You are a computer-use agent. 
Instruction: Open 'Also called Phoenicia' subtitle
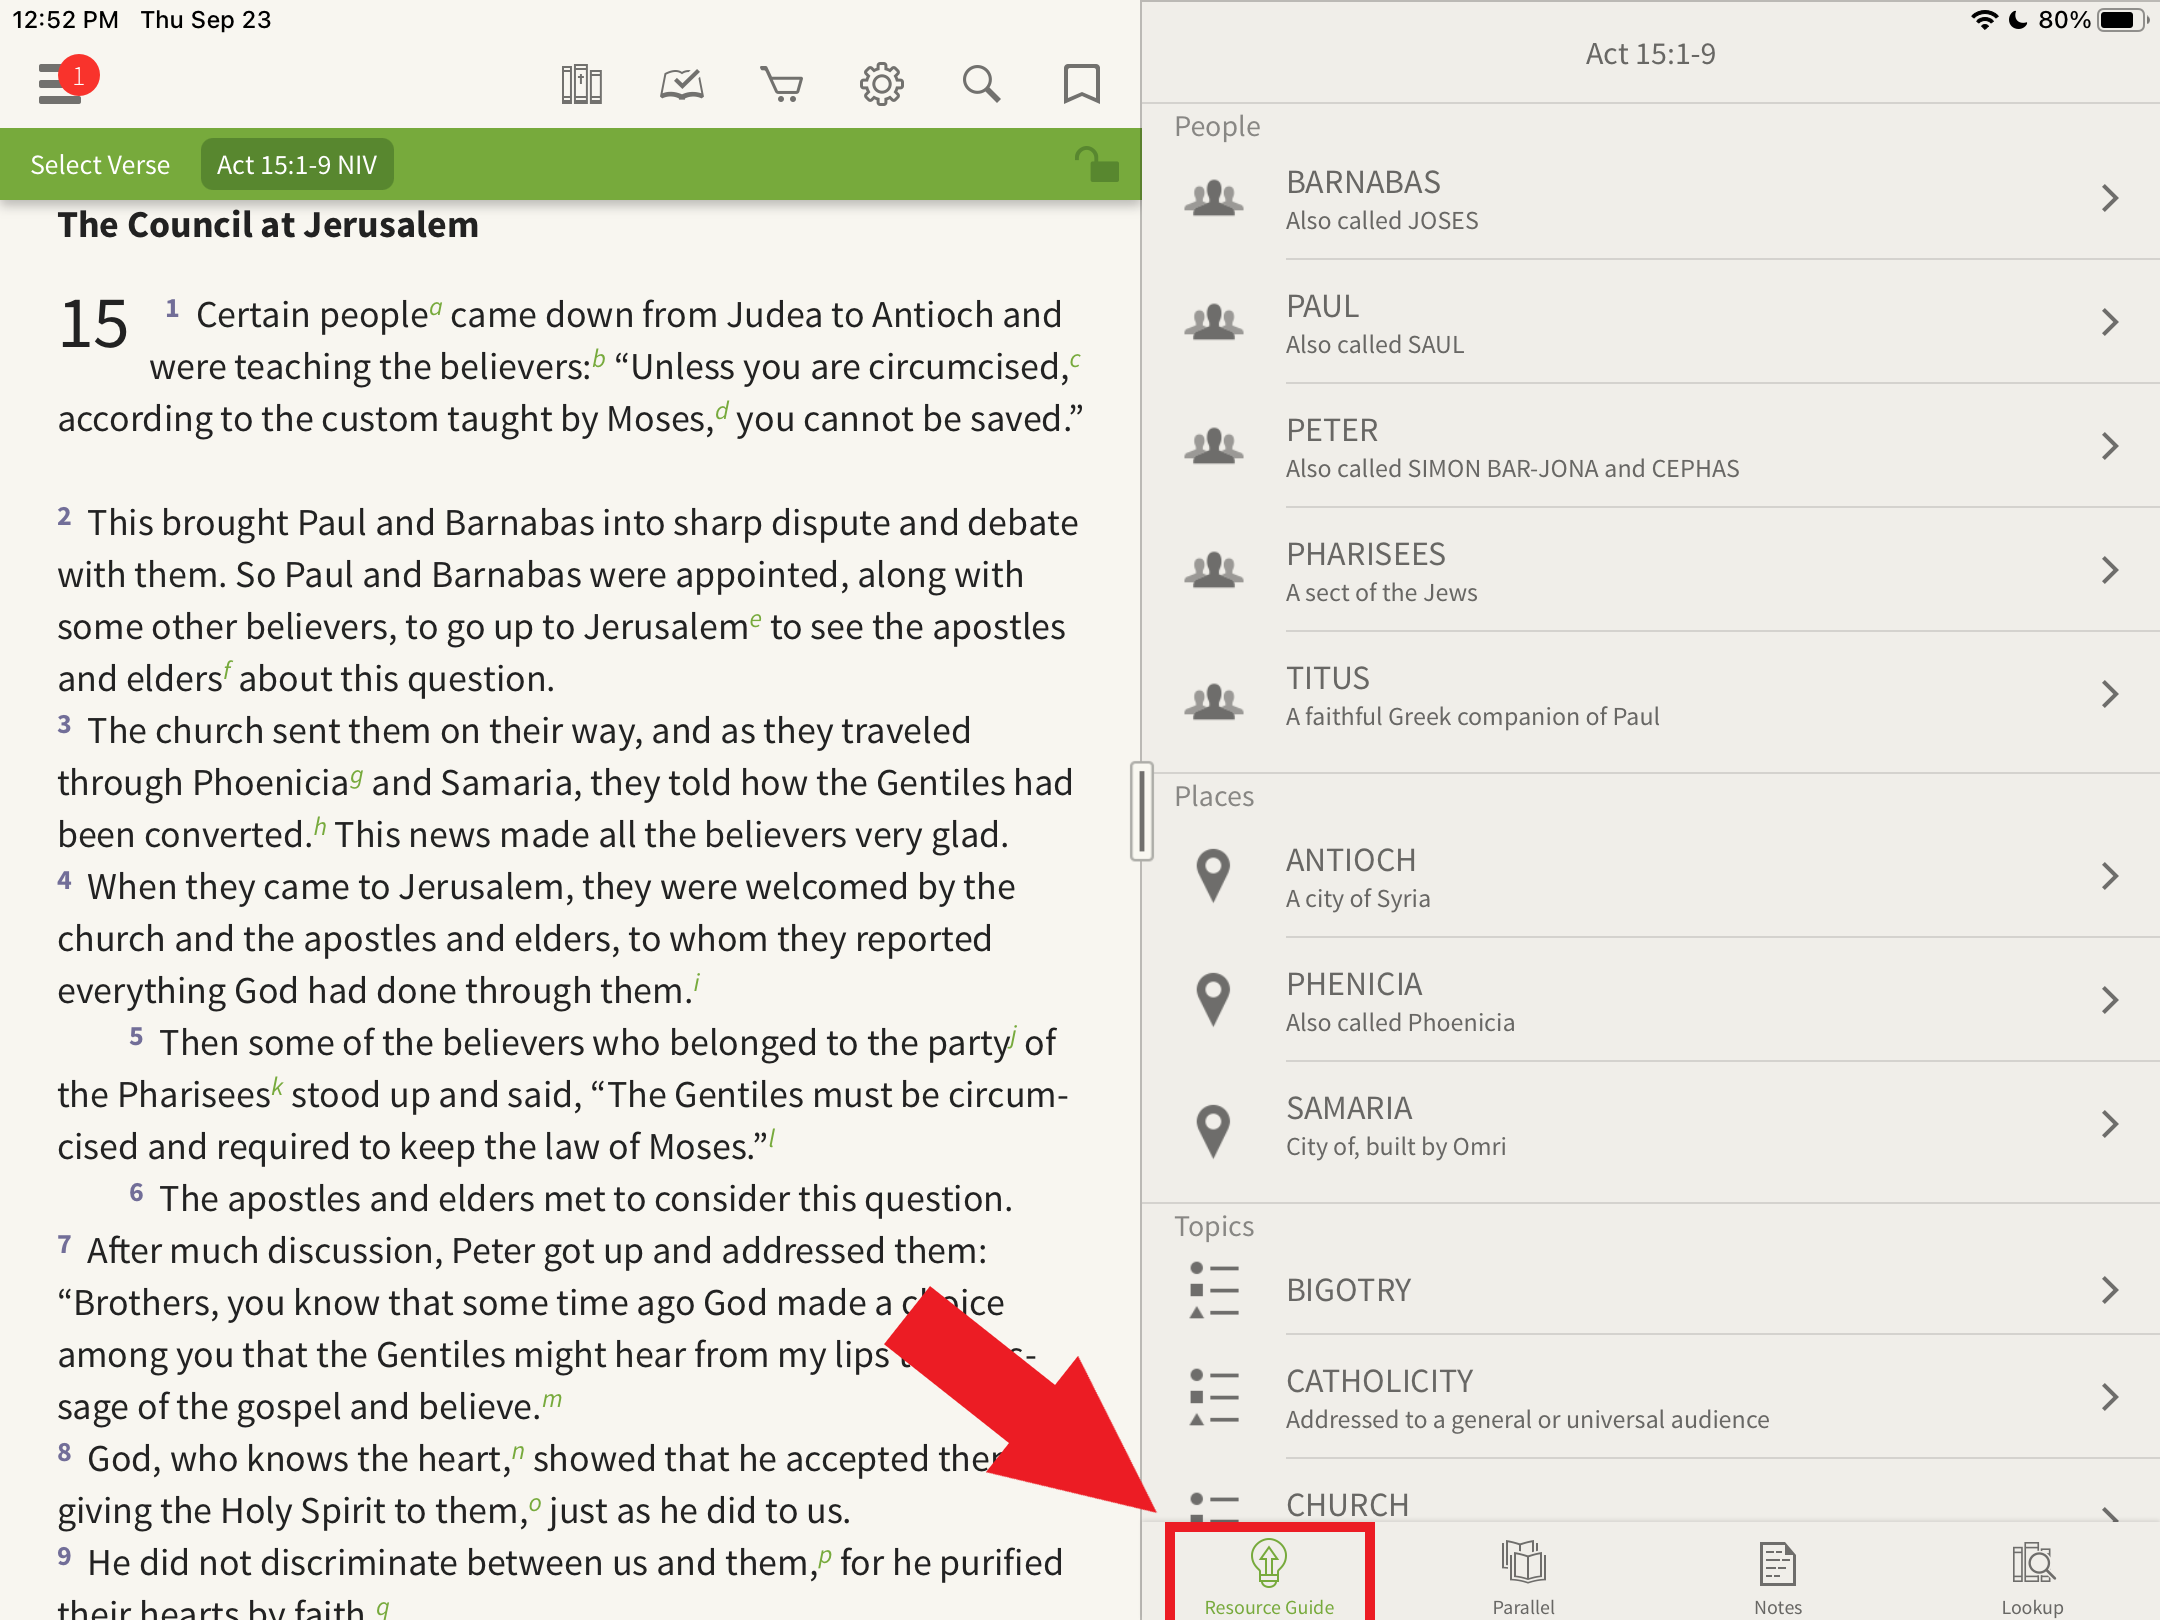click(1400, 1023)
